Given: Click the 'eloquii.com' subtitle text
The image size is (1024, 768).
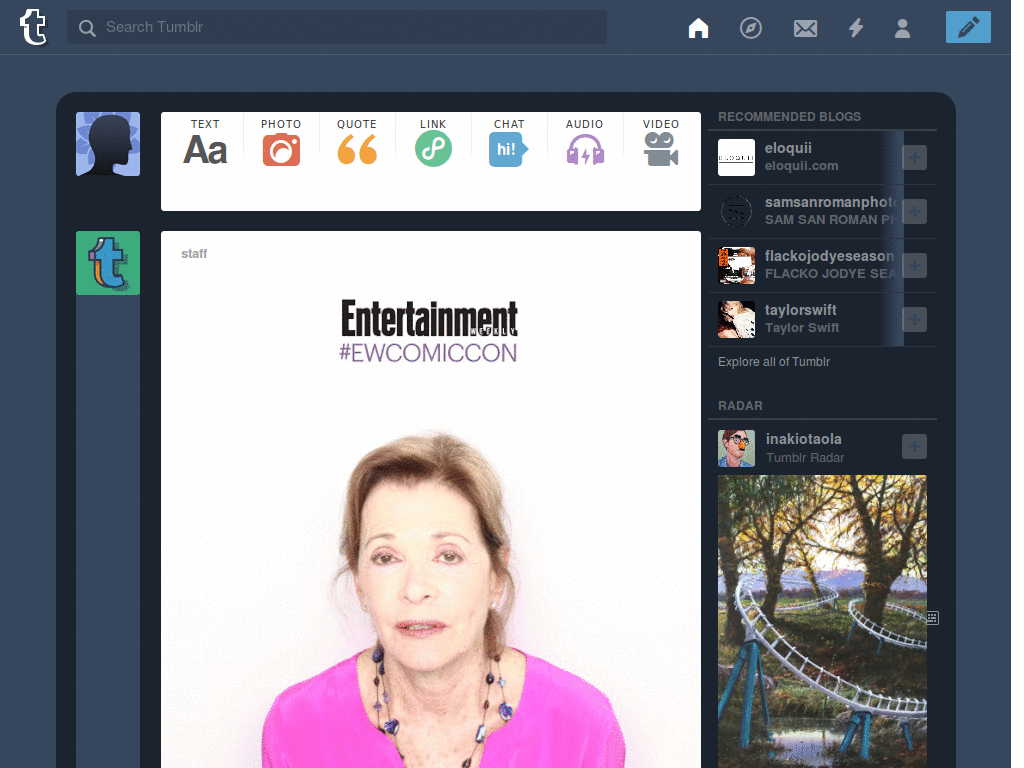Looking at the screenshot, I should [x=801, y=166].
